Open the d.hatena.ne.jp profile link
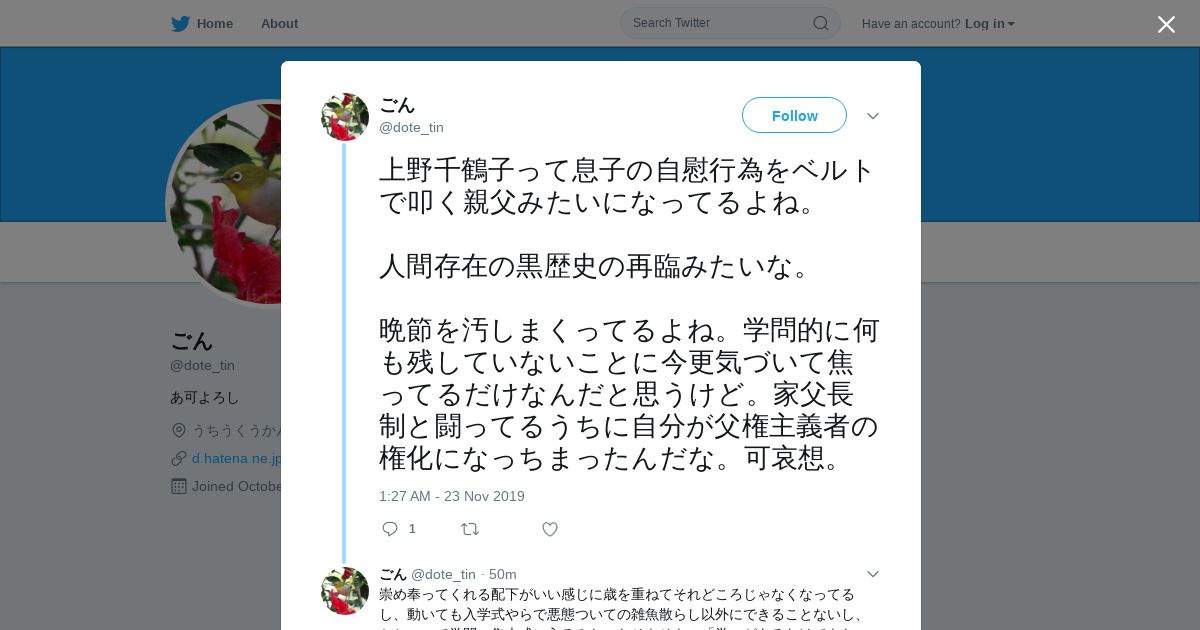This screenshot has height=630, width=1200. [237, 458]
